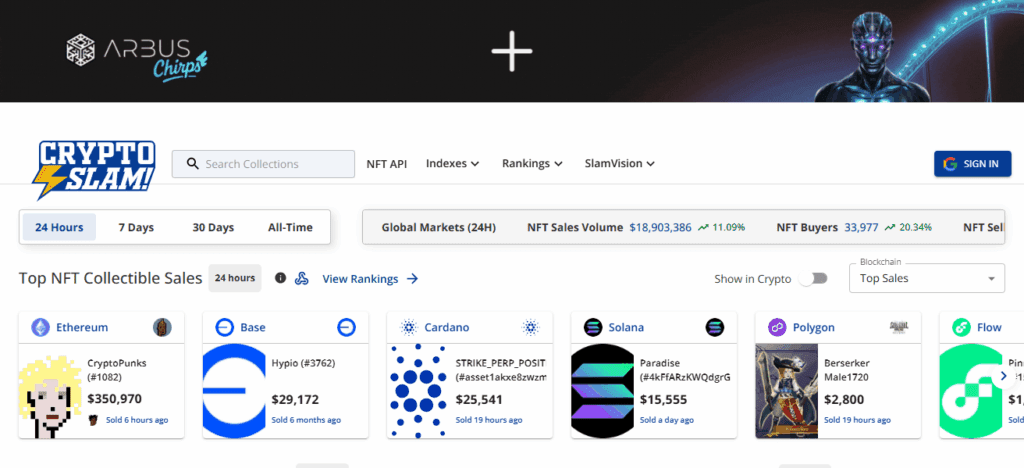Click the $2,800 price text
The image size is (1024, 468).
(x=844, y=399)
